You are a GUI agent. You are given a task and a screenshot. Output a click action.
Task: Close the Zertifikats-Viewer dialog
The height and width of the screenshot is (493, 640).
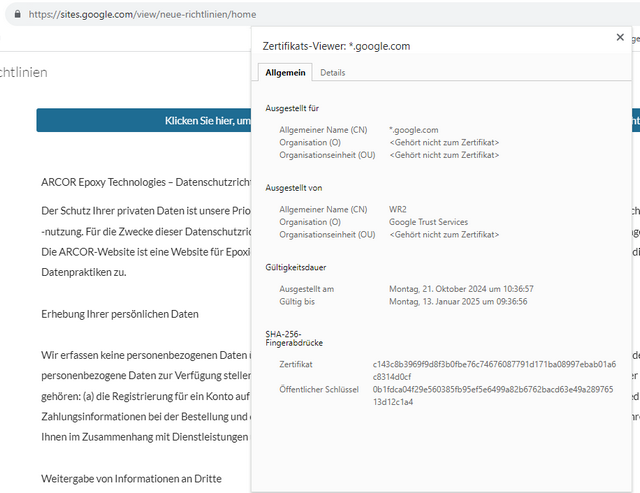tap(620, 37)
